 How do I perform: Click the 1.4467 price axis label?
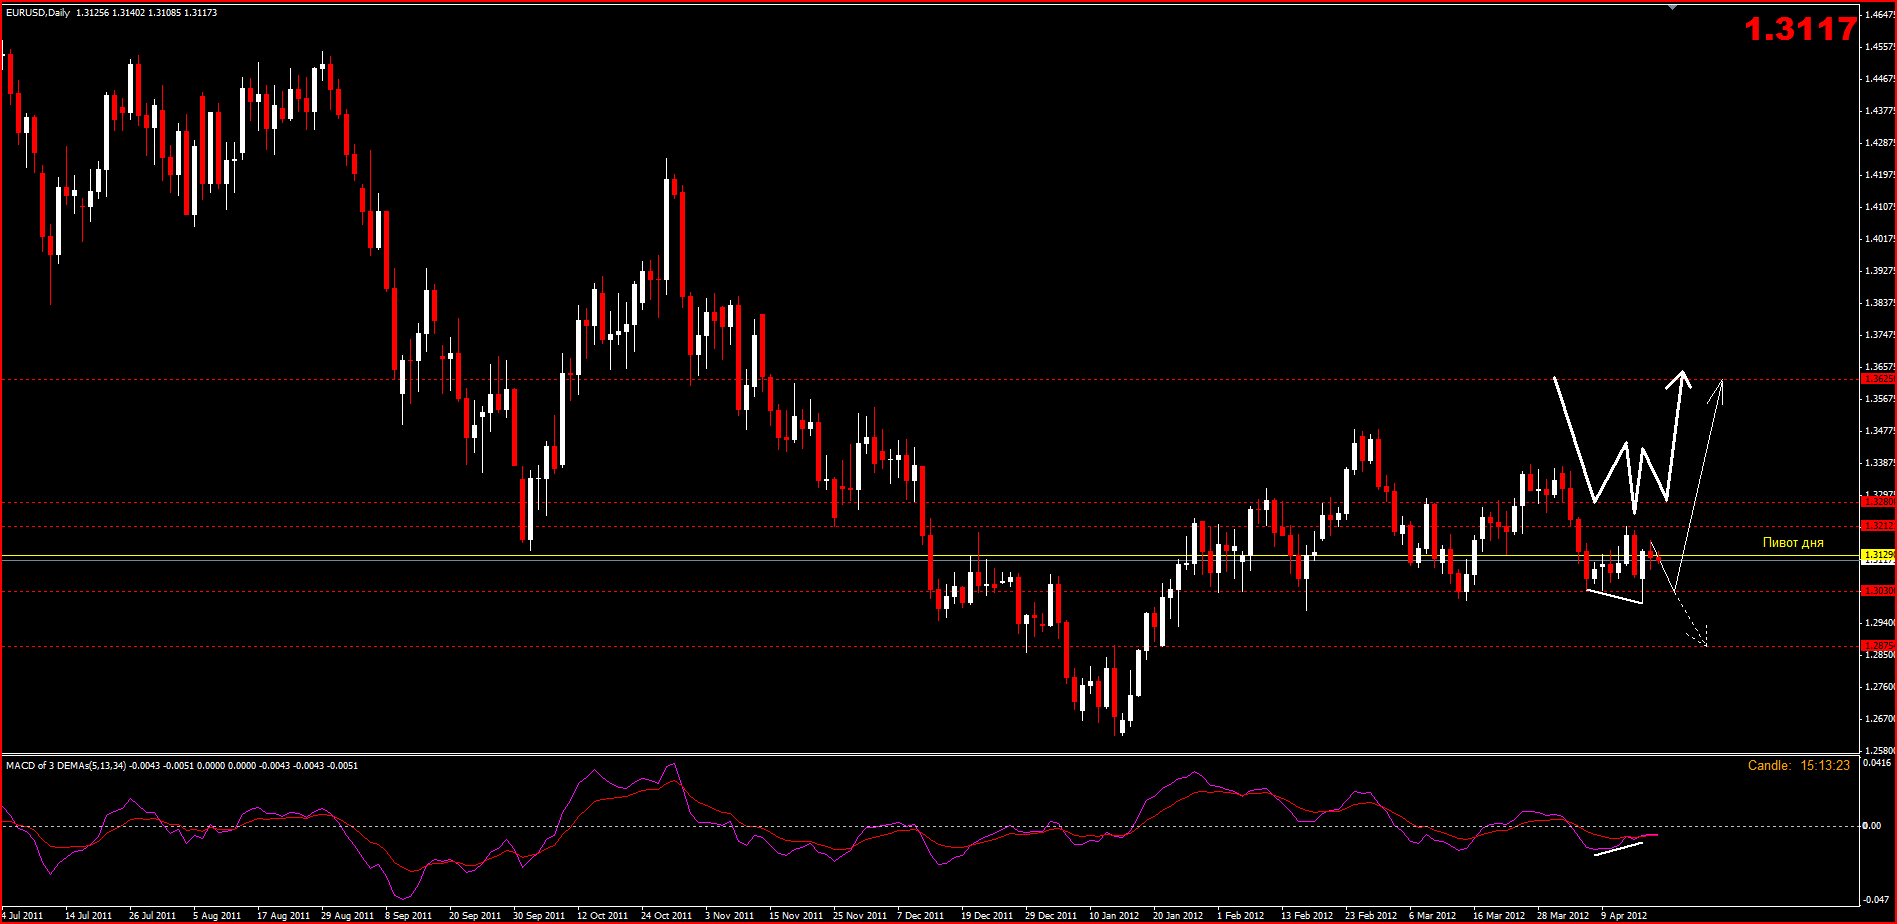1880,79
